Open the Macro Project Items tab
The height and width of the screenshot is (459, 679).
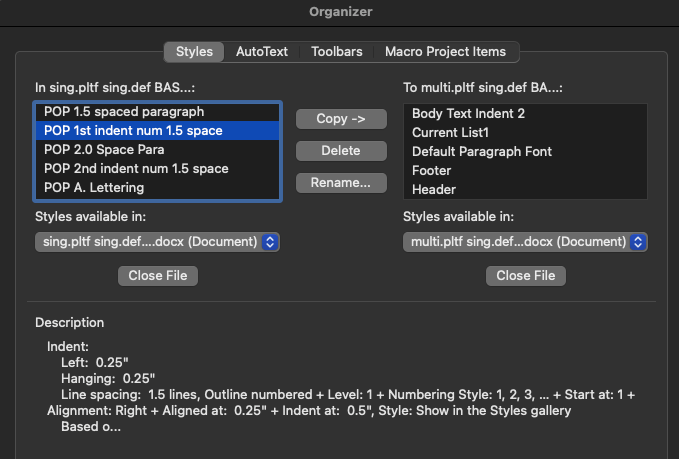click(445, 52)
